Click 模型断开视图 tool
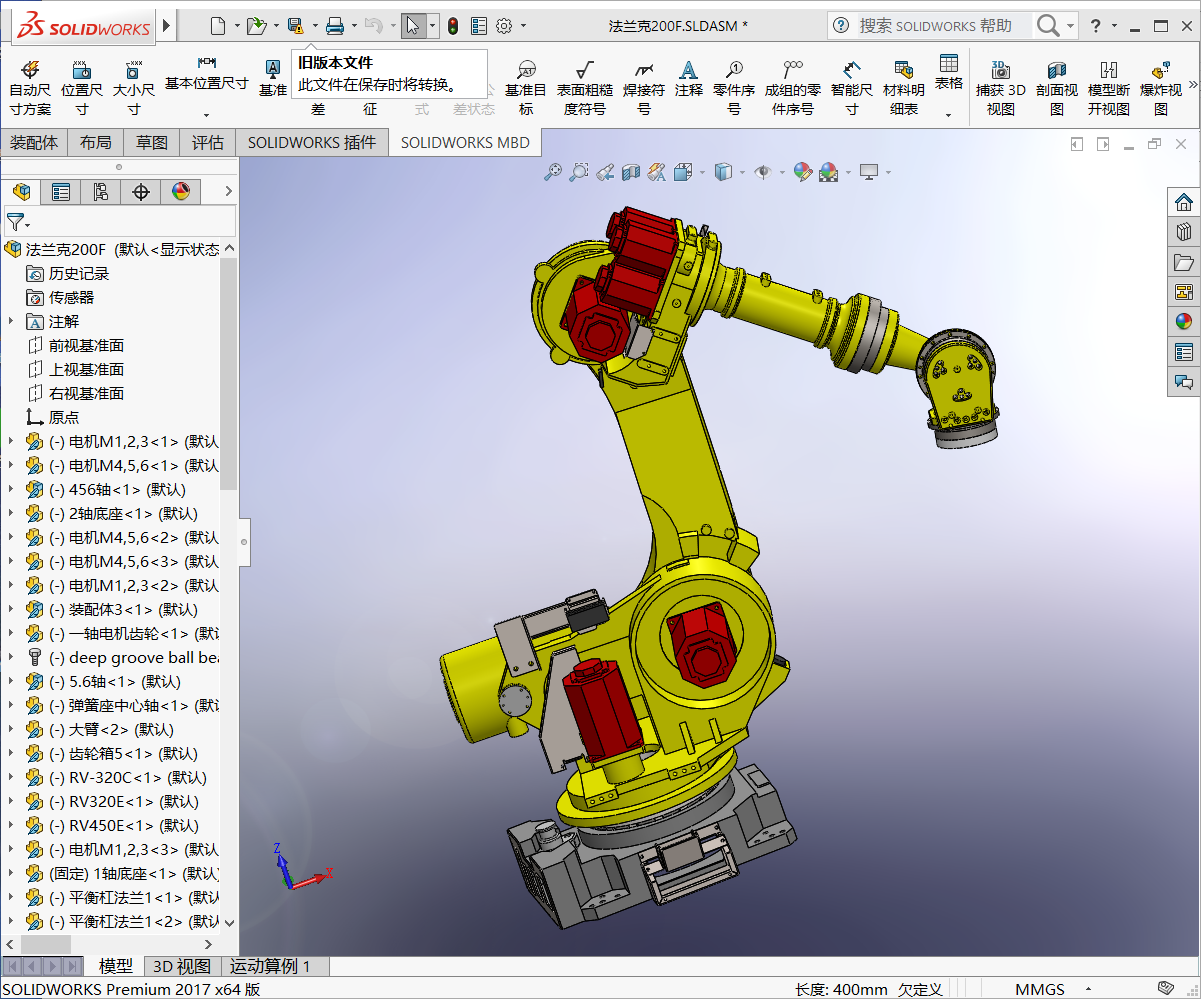Screen dimensions: 1201x999 coord(1109,88)
